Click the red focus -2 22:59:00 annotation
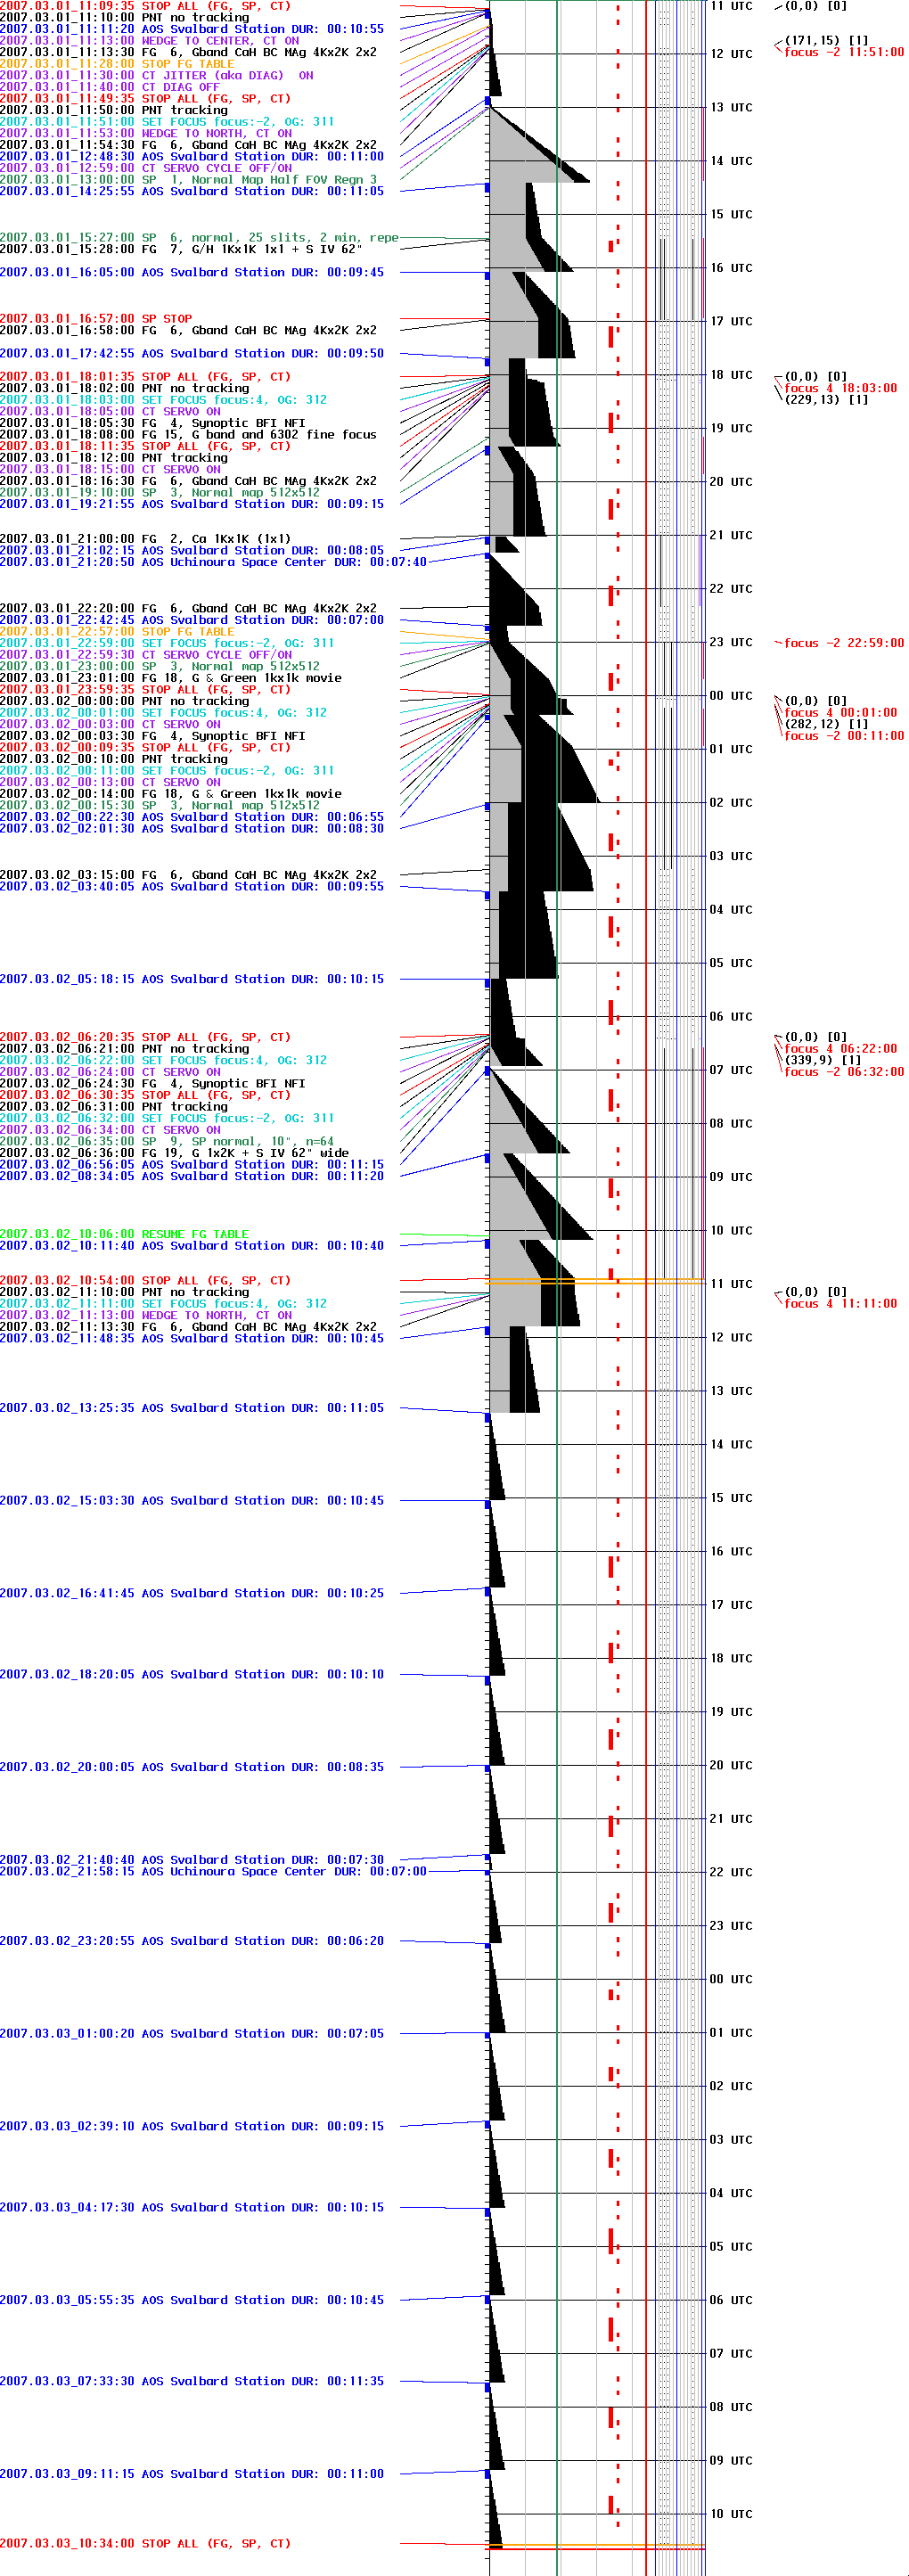 843,643
